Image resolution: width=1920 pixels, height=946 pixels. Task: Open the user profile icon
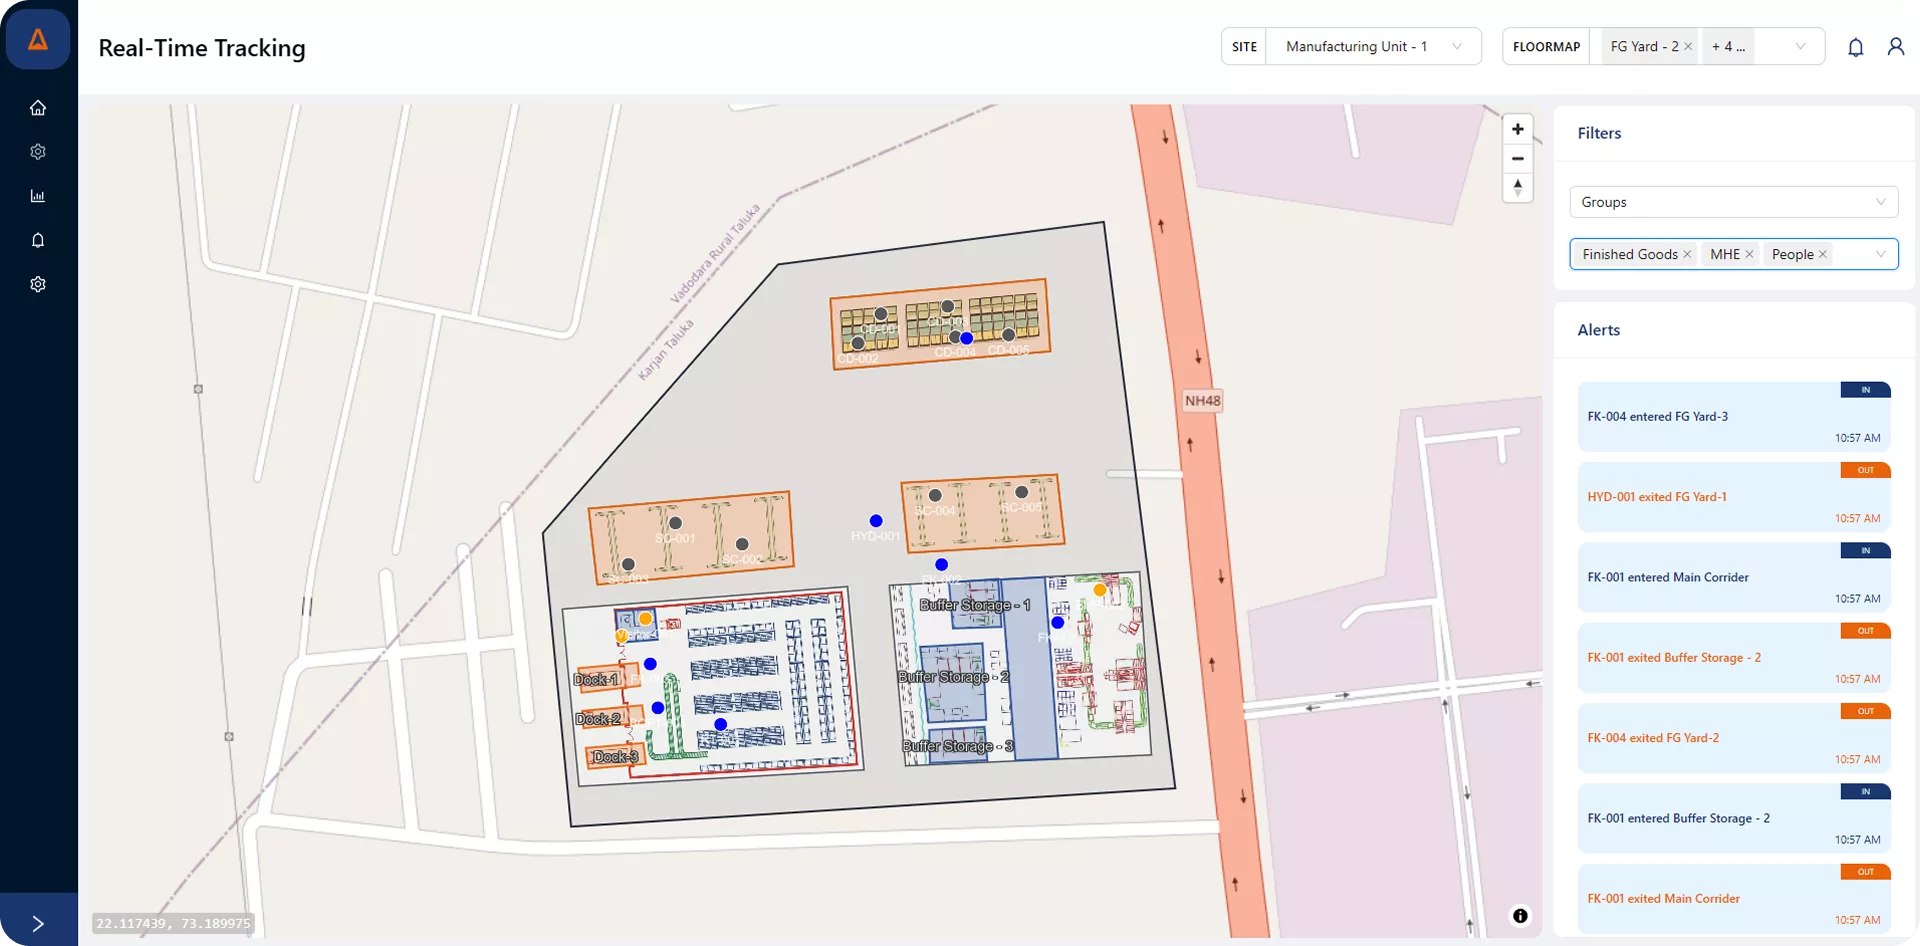[1896, 47]
